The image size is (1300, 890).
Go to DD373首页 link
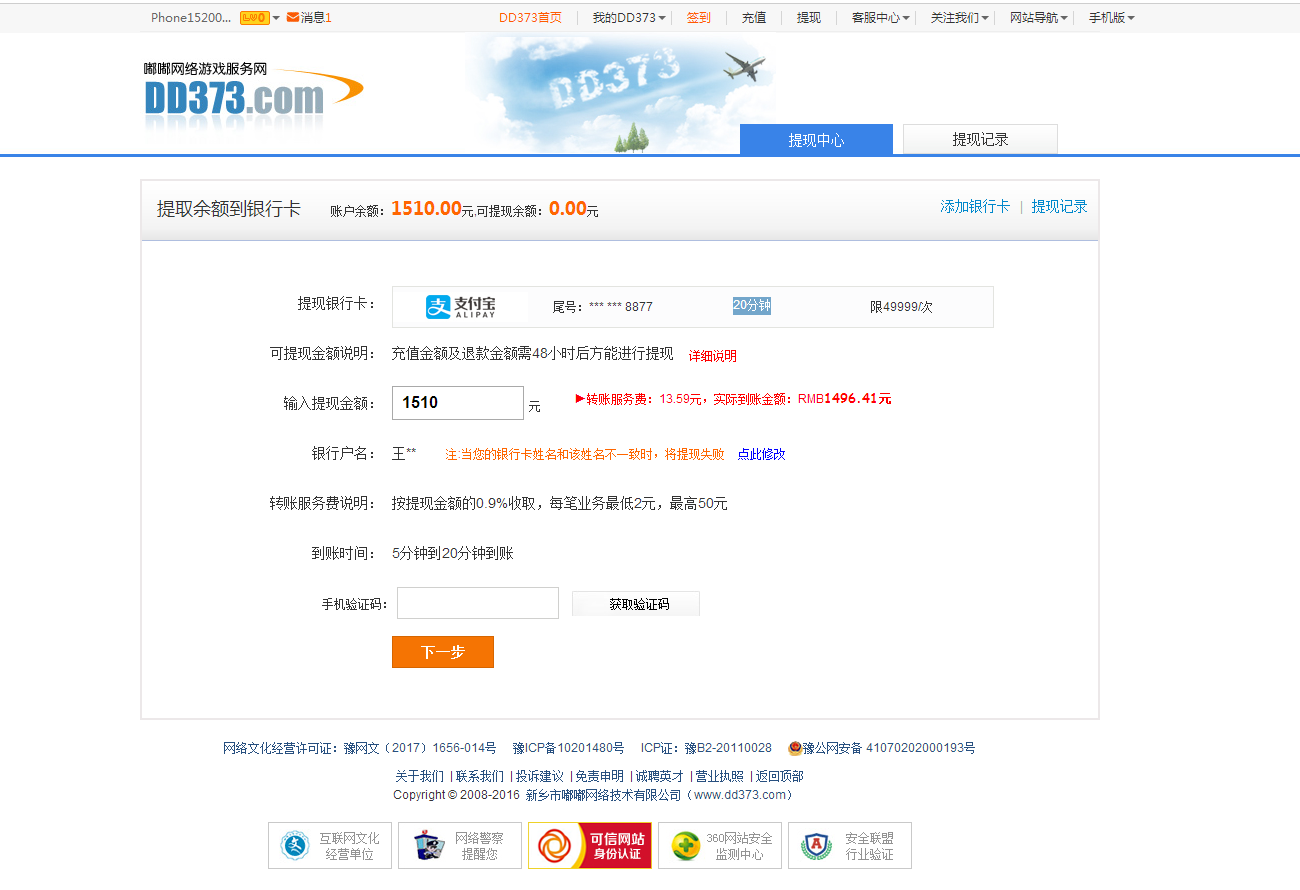point(530,17)
